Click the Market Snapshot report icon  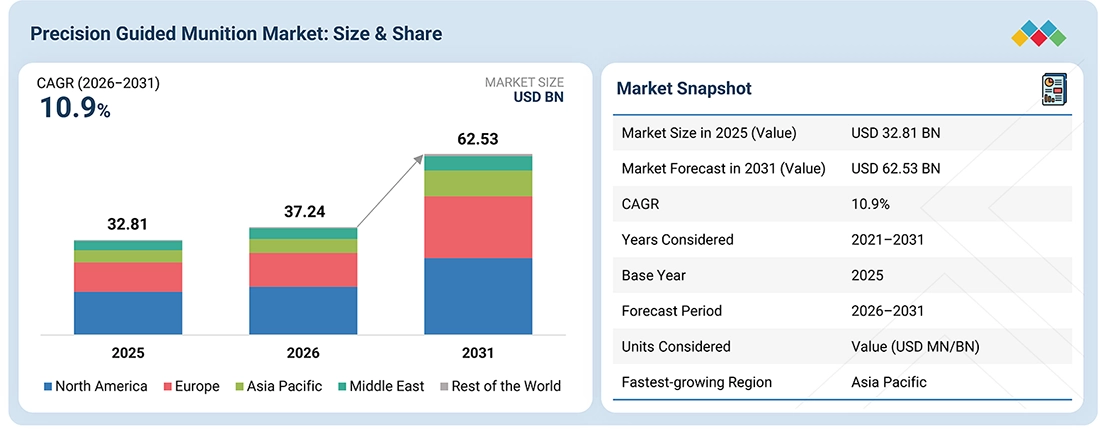pyautogui.click(x=1054, y=90)
